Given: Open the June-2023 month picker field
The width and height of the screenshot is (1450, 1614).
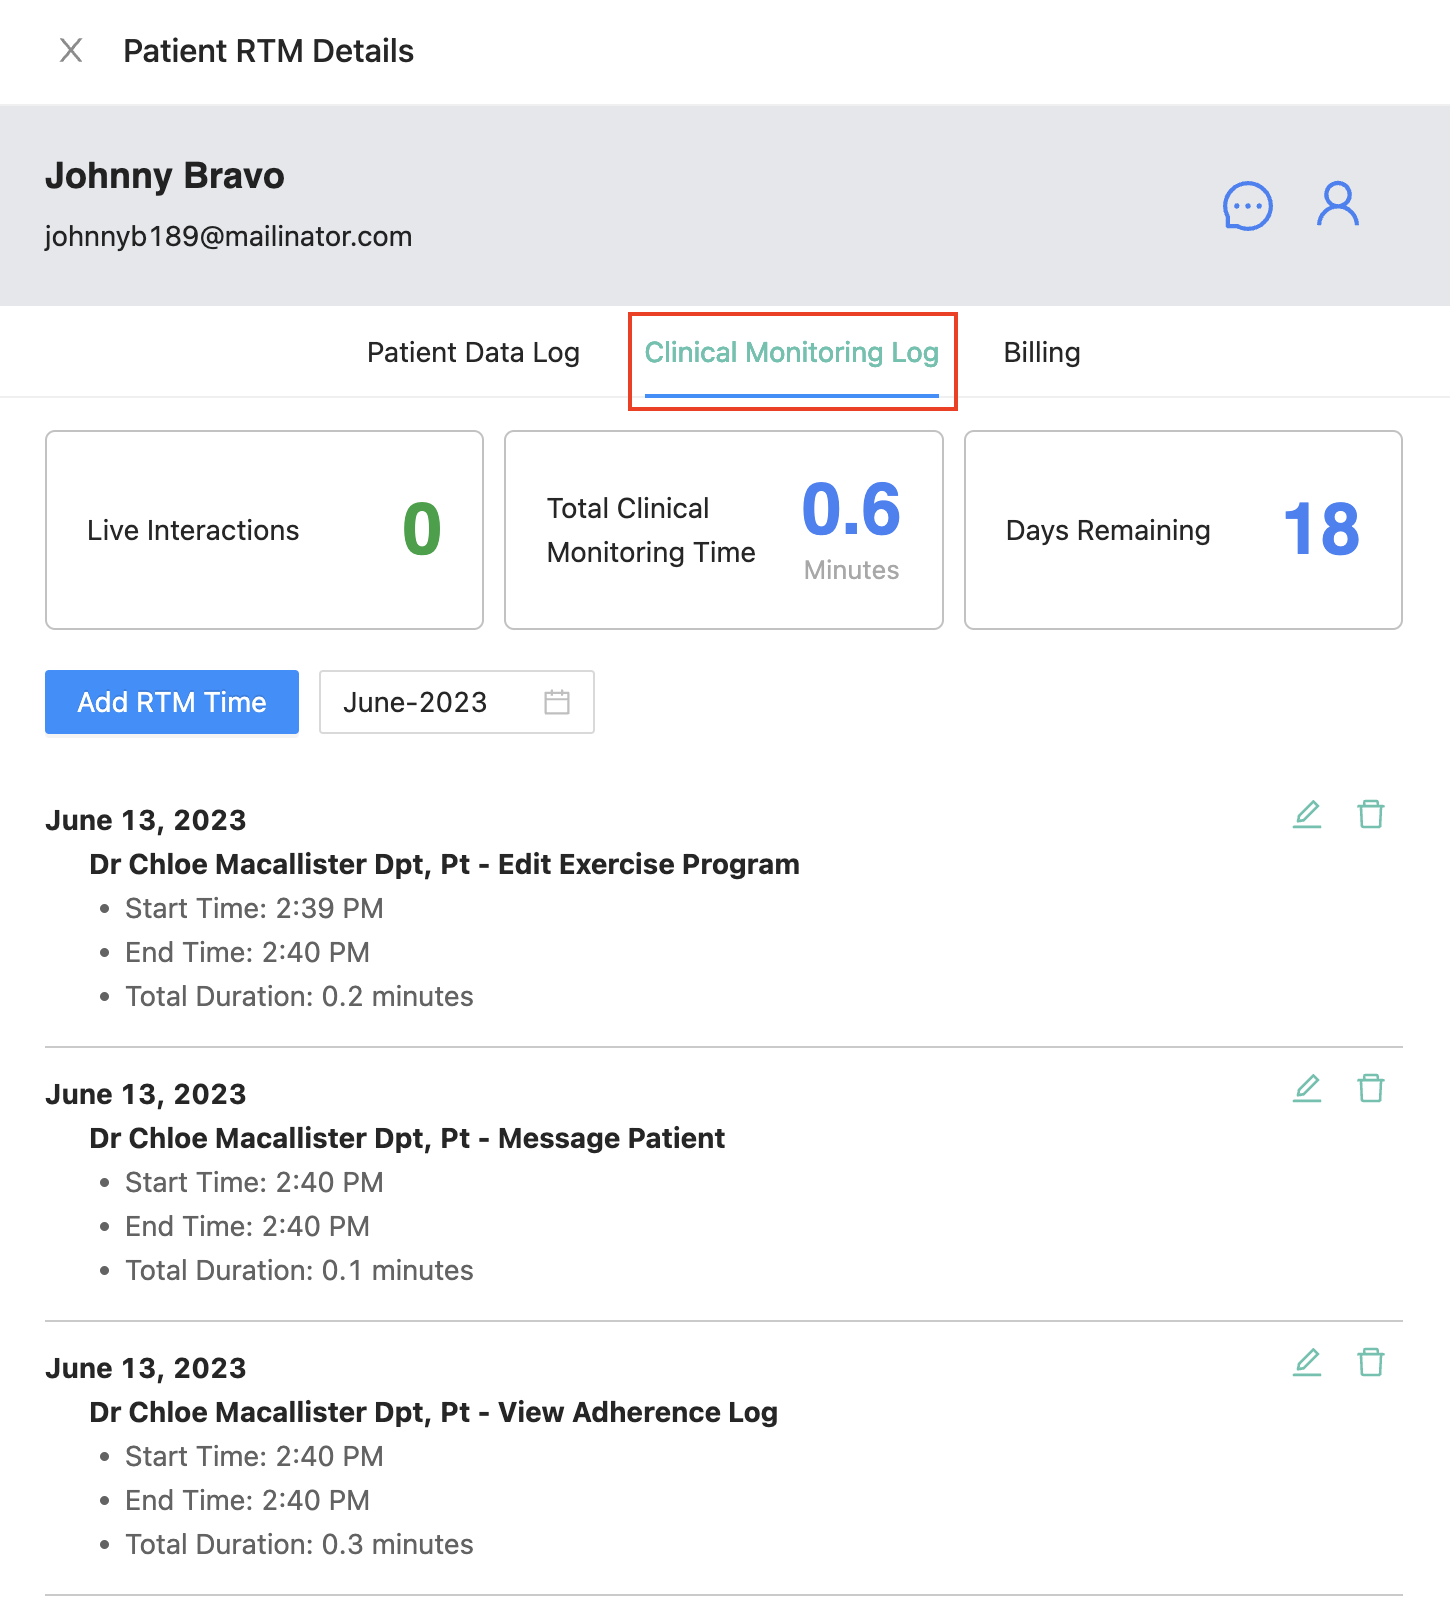Looking at the screenshot, I should pyautogui.click(x=430, y=702).
